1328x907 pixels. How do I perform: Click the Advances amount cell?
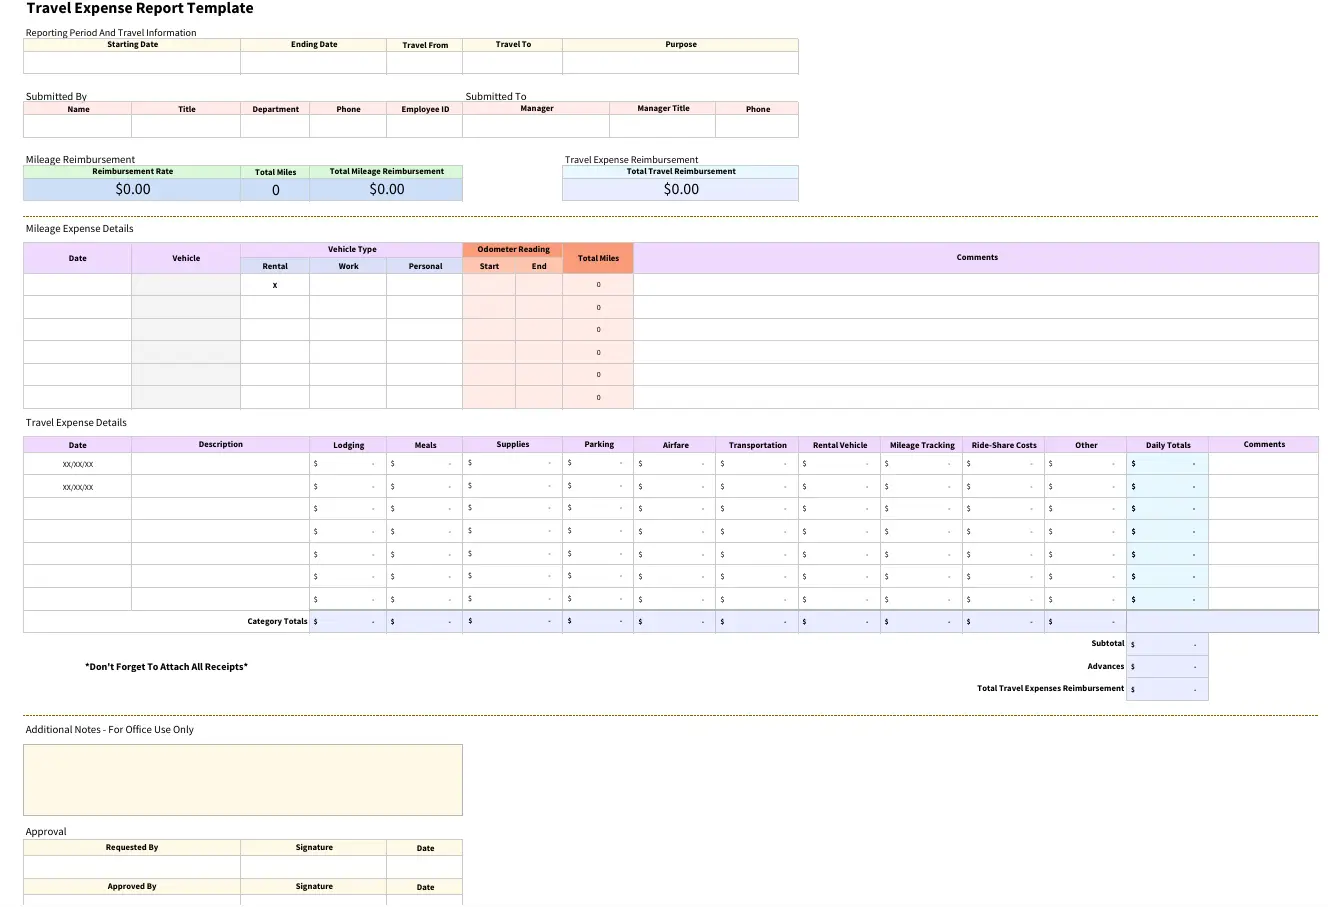1167,666
